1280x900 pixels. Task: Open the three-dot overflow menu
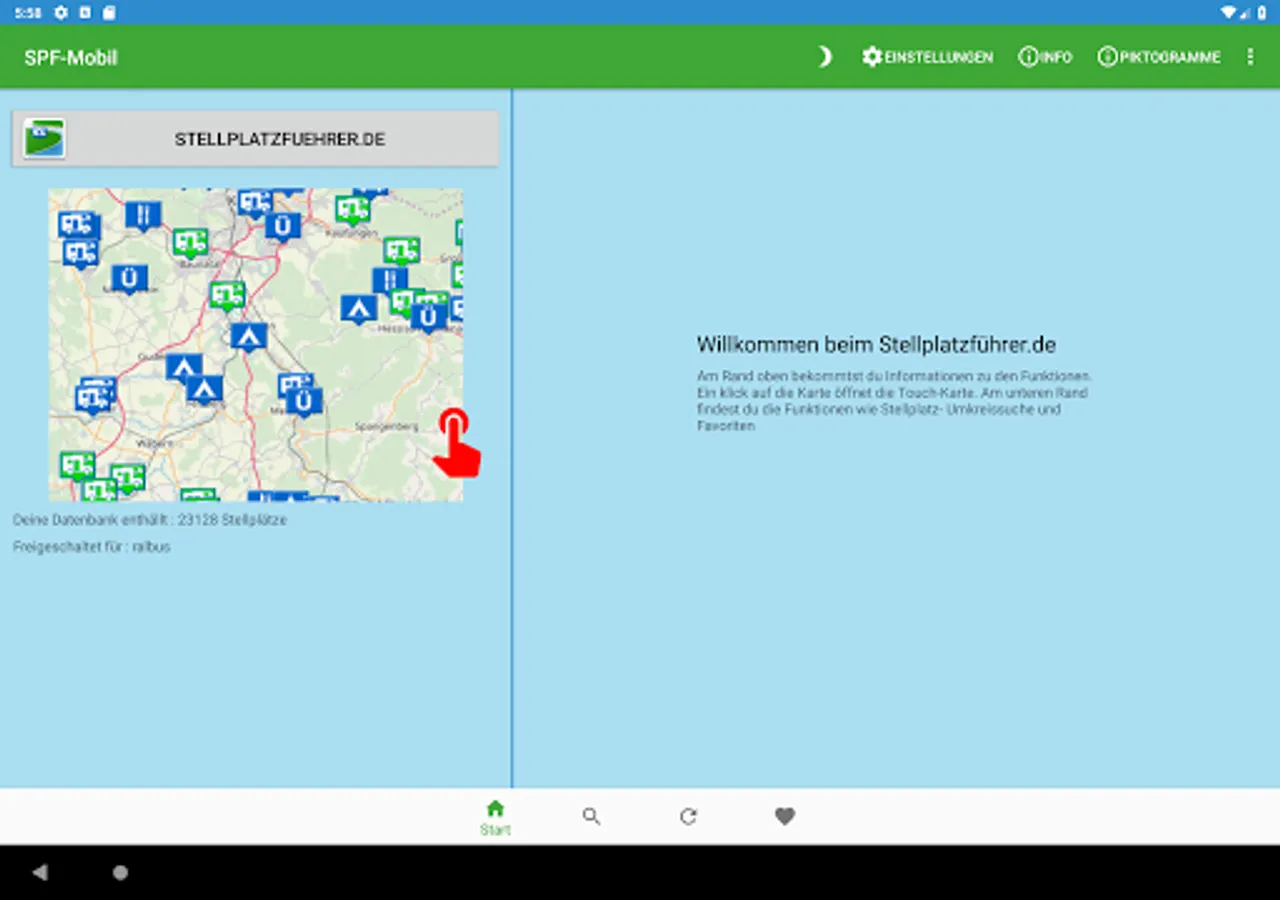point(1250,57)
